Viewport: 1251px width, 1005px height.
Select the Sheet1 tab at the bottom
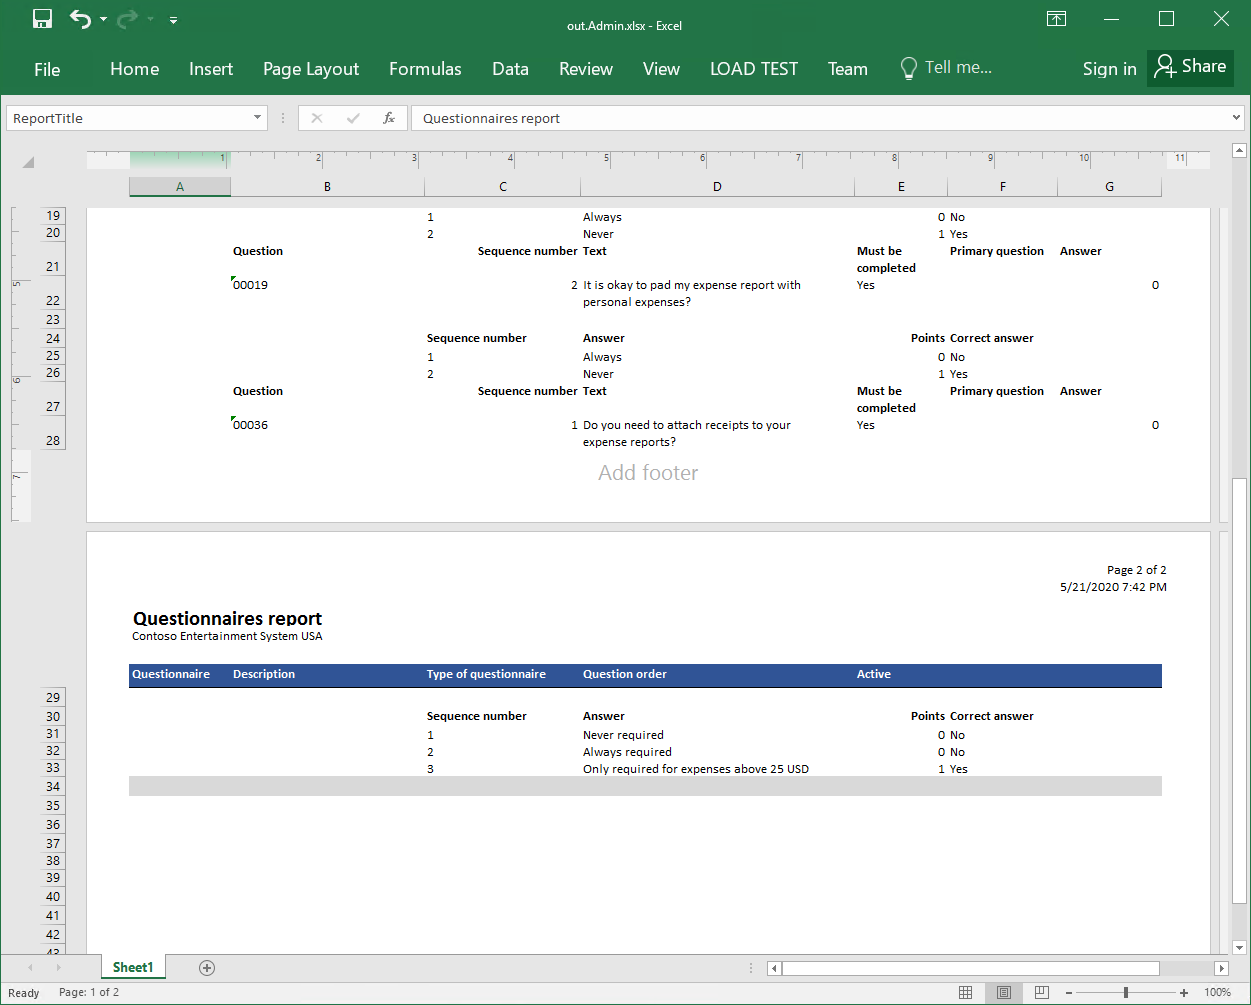pyautogui.click(x=133, y=967)
